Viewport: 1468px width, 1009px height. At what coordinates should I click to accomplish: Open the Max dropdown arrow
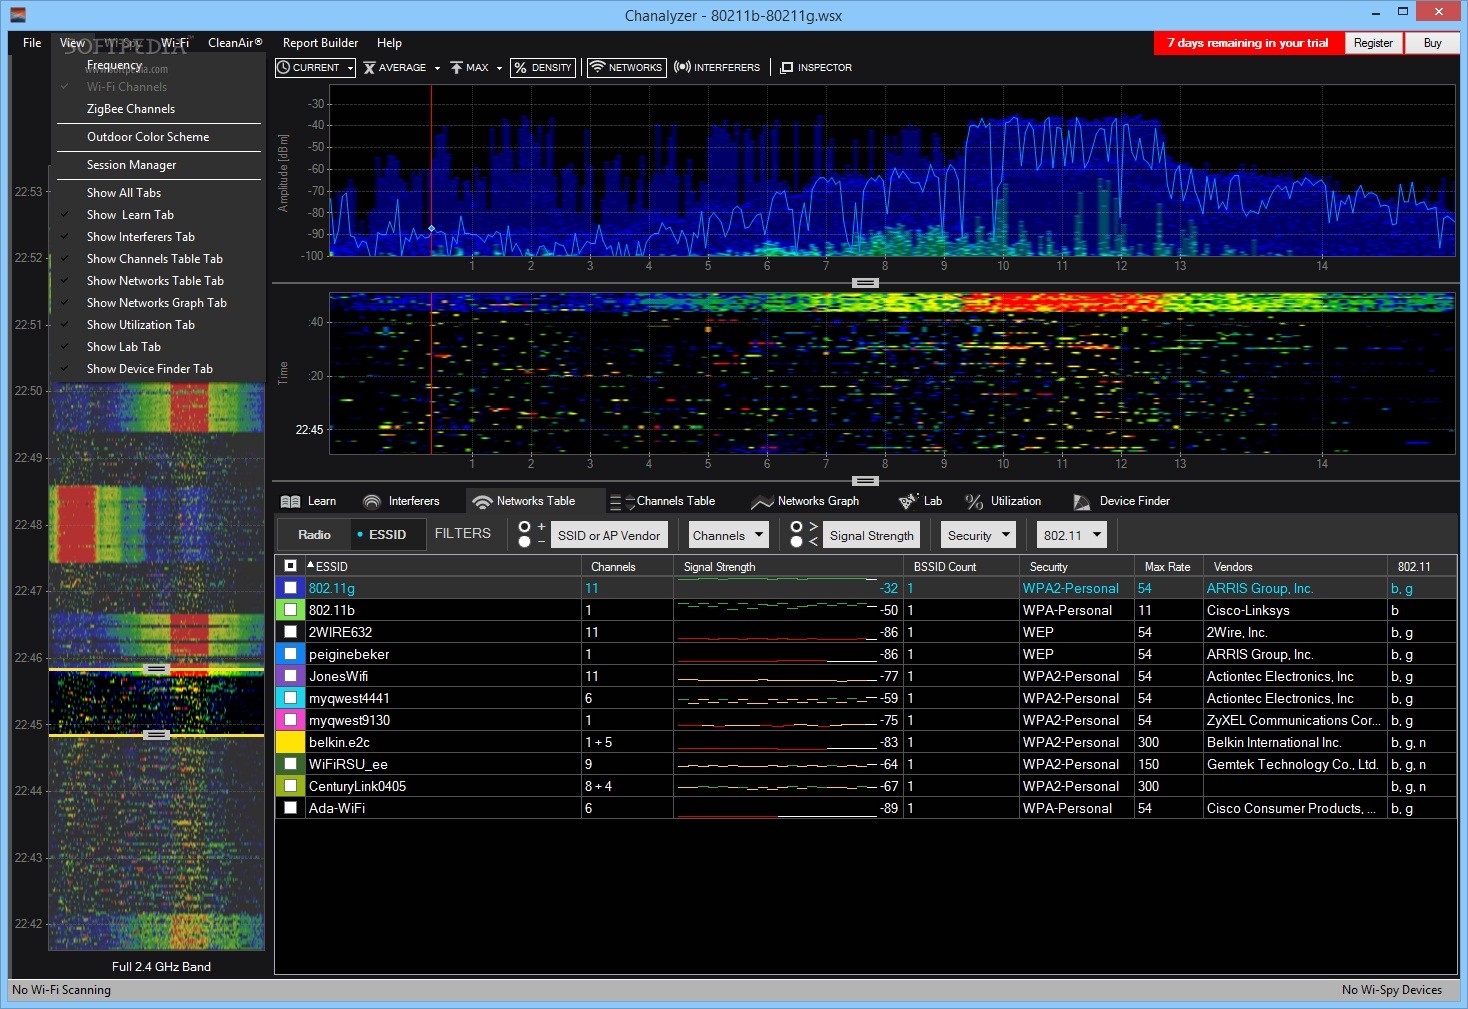point(499,68)
